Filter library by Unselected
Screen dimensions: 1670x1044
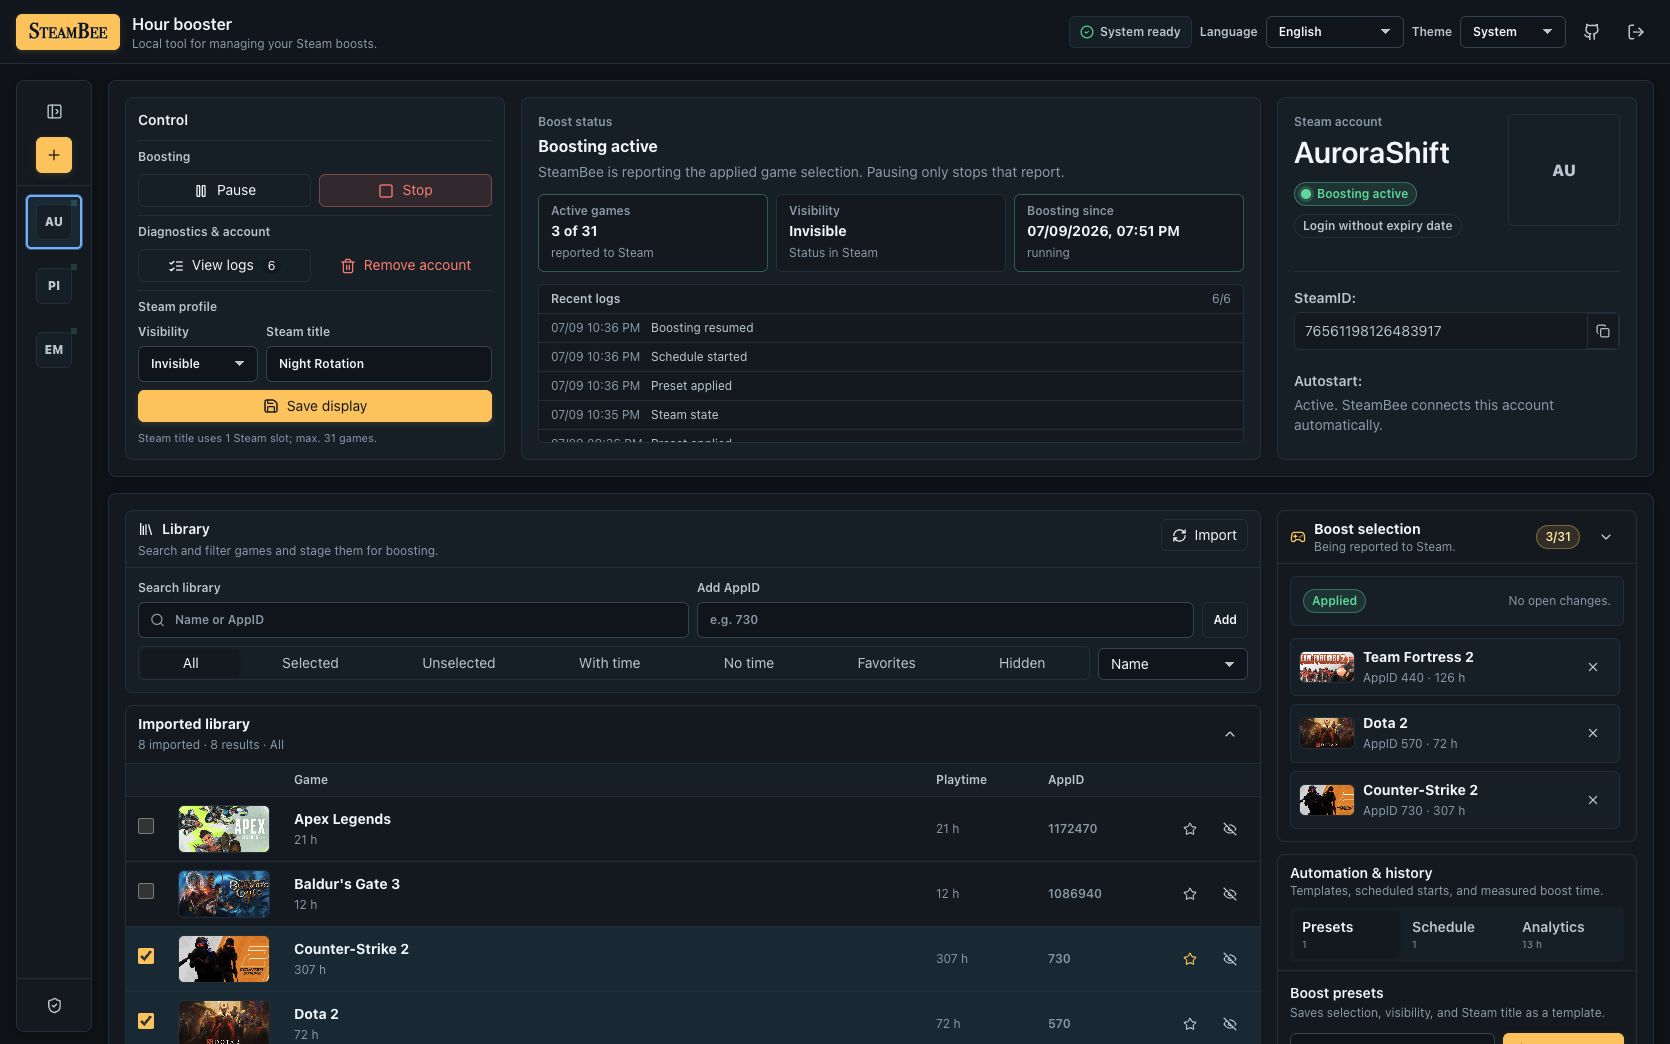[x=458, y=663]
